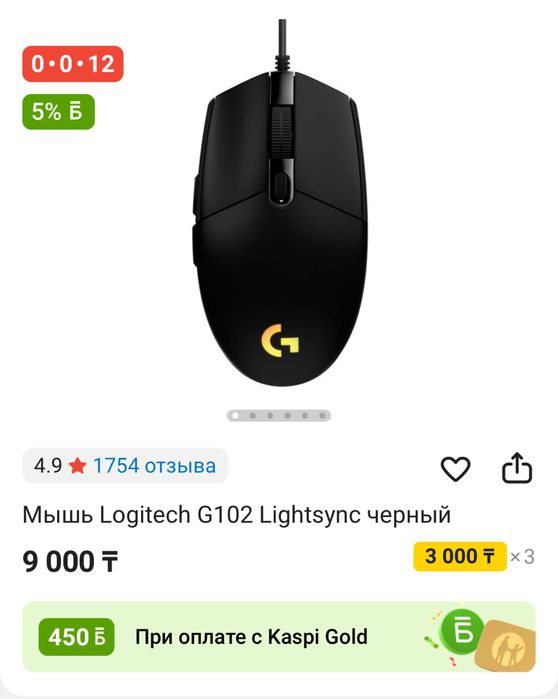Open the 1754 отзыва reviews link
This screenshot has width=558, height=699.
coord(154,466)
